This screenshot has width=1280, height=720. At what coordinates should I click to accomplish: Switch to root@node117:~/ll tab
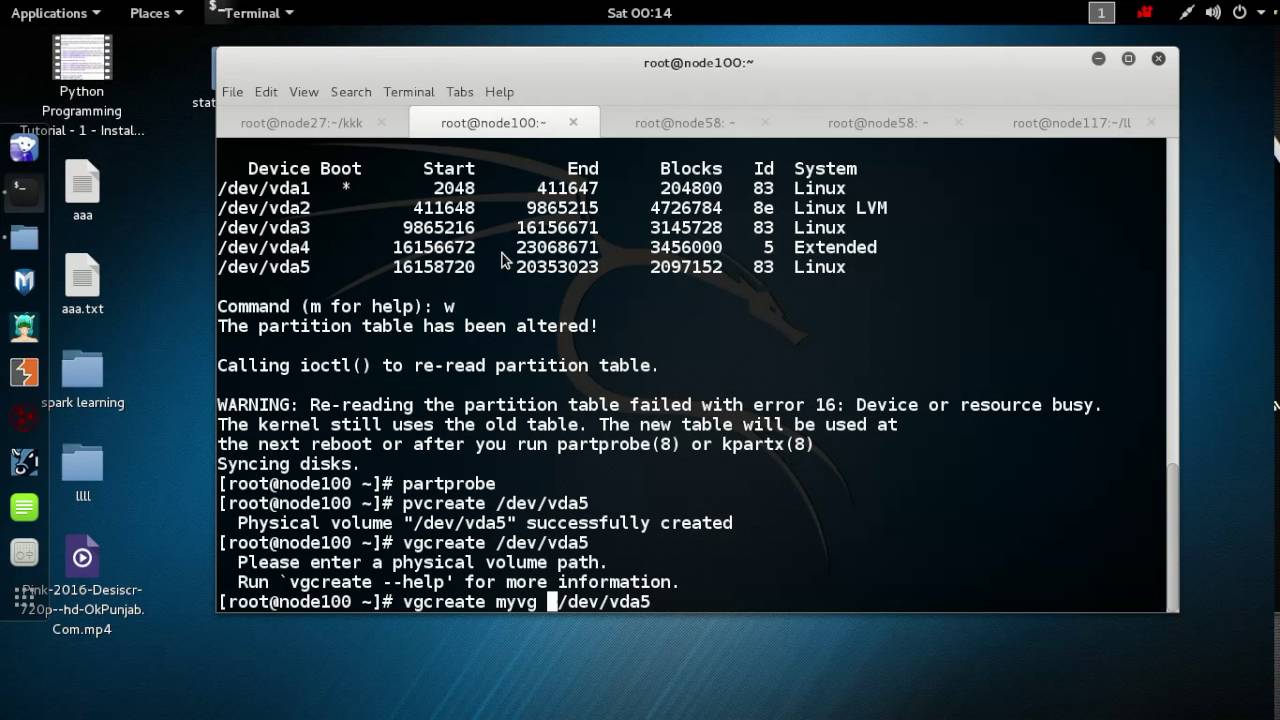point(1071,123)
